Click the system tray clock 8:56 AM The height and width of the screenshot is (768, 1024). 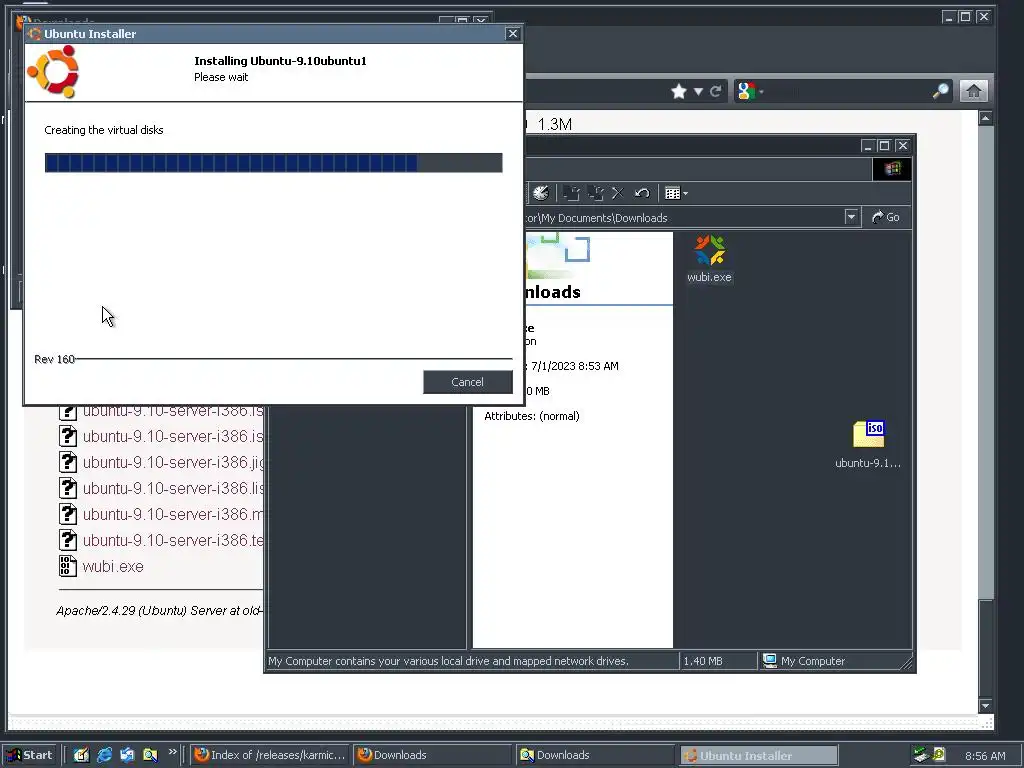[985, 756]
